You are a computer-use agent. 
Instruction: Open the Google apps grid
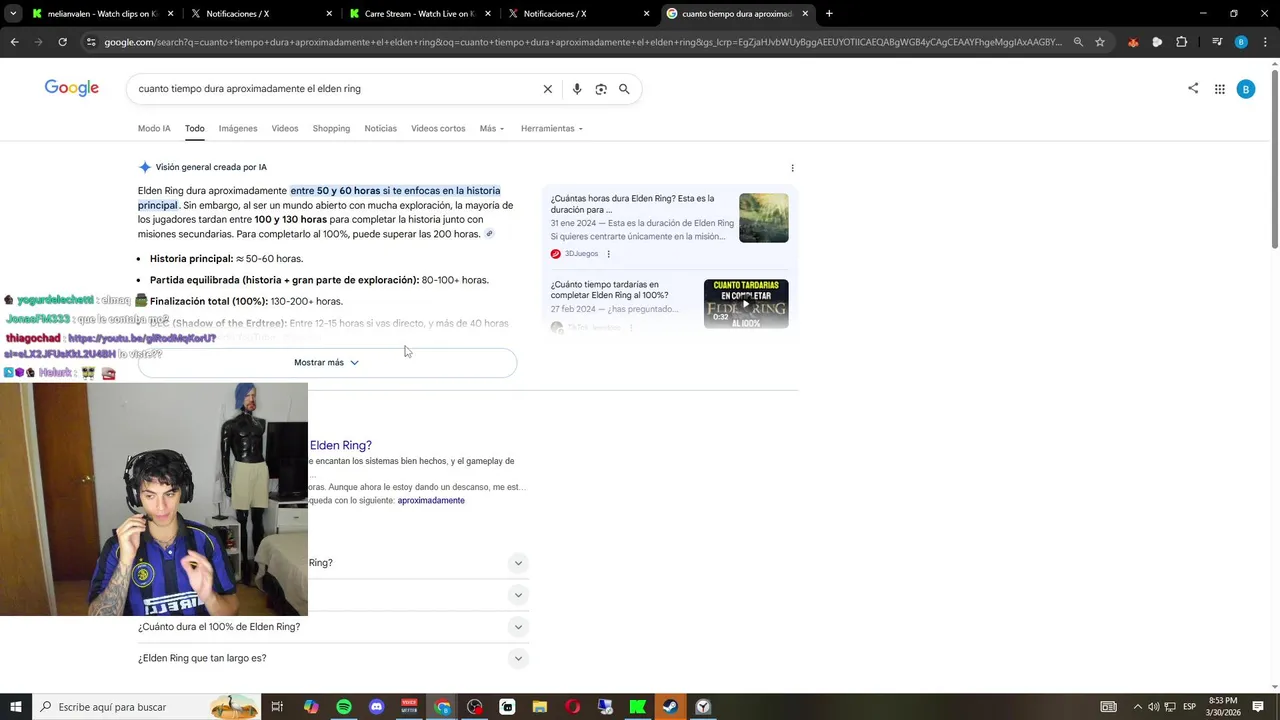tap(1220, 89)
